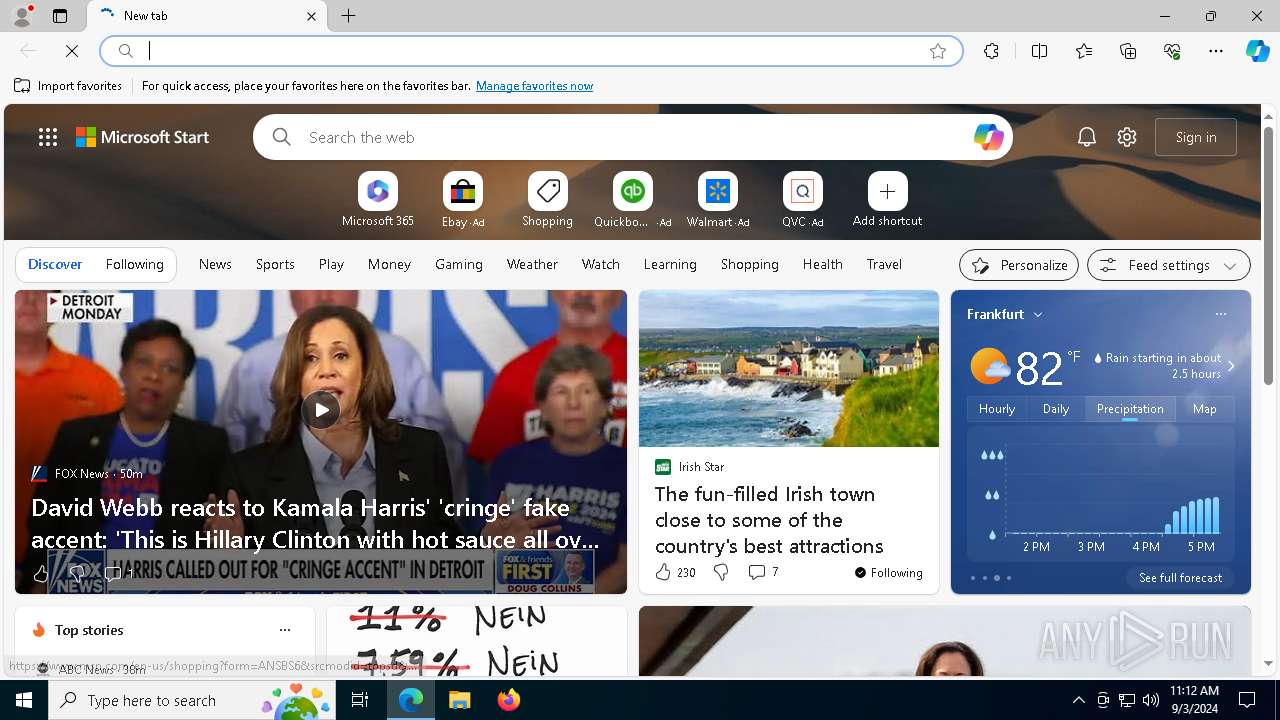This screenshot has width=1280, height=720.
Task: Open page settings gear icon
Action: [1127, 137]
